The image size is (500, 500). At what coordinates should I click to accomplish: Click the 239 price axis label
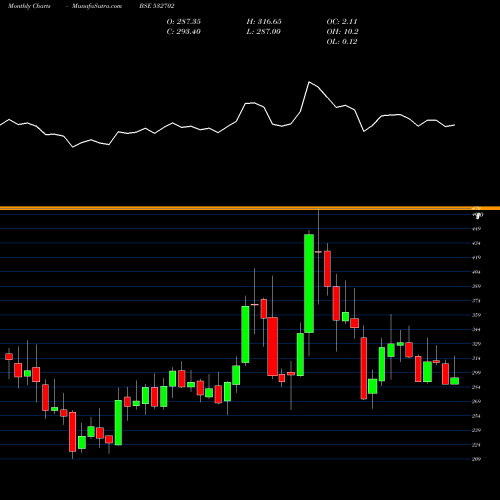[477, 431]
